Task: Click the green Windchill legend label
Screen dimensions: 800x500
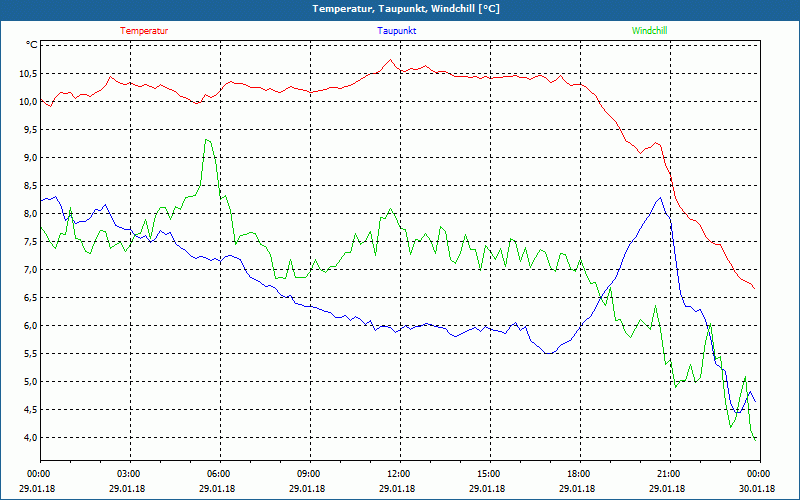Action: 649,31
